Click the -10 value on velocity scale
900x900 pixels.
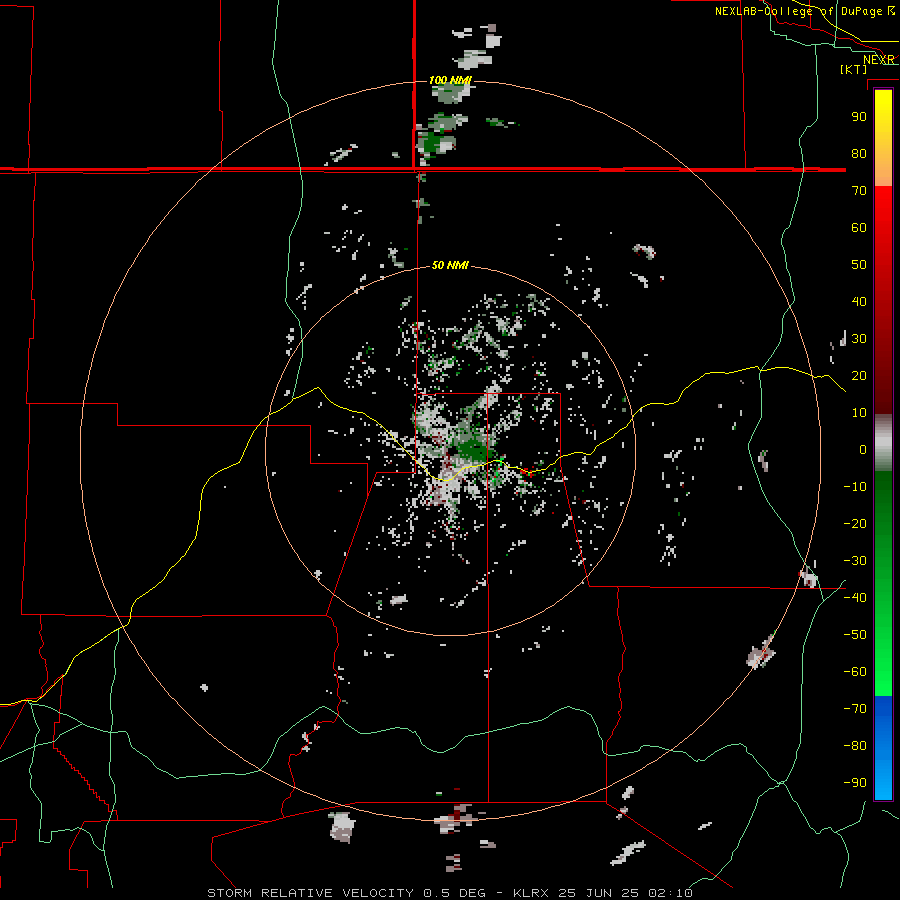855,487
